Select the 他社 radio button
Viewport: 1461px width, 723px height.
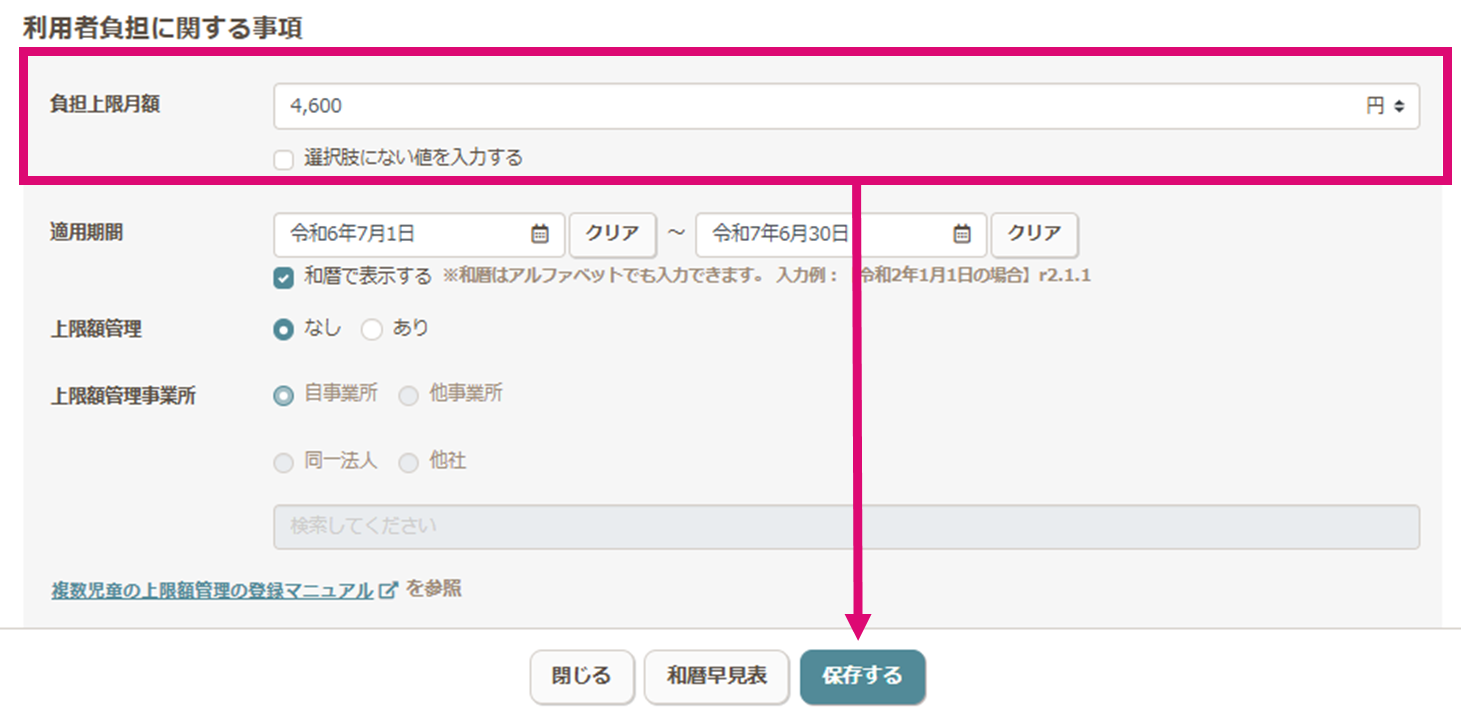409,463
